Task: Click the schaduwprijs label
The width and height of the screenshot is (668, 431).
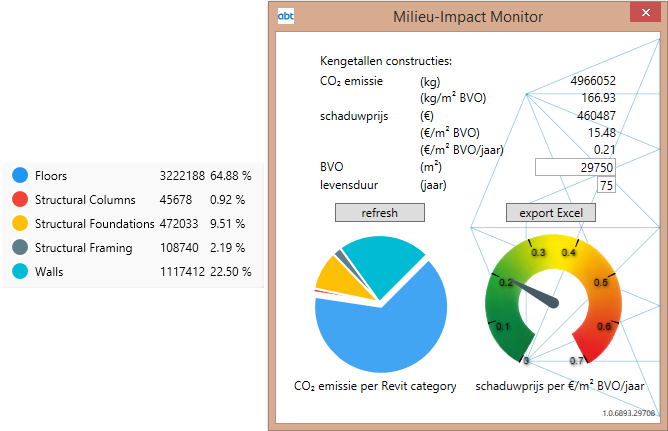Action: tap(354, 116)
